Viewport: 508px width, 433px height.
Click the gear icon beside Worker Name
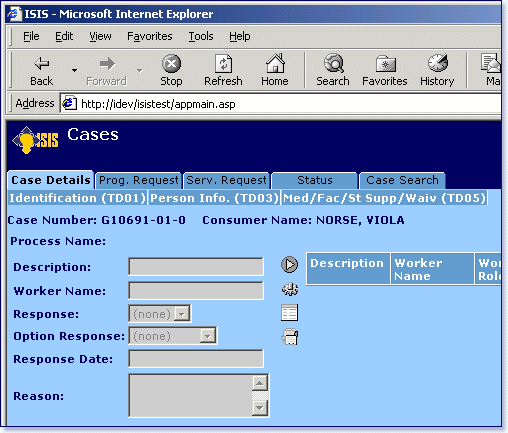coord(290,289)
